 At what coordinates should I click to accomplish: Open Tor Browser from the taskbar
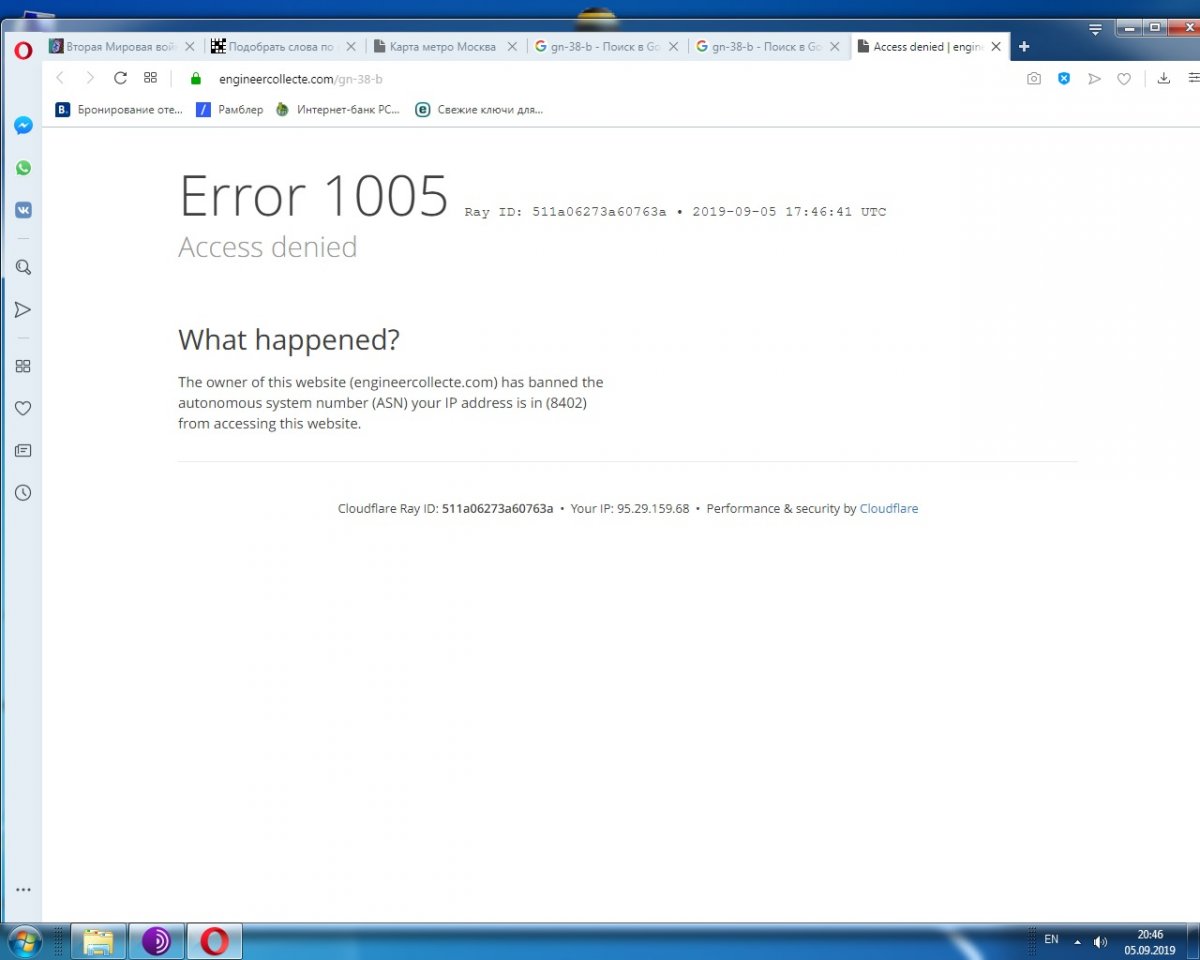pyautogui.click(x=156, y=941)
